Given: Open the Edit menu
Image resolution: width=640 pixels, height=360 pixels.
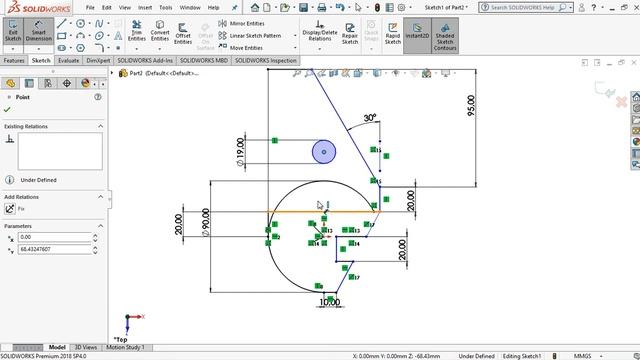Looking at the screenshot, I should coord(107,7).
